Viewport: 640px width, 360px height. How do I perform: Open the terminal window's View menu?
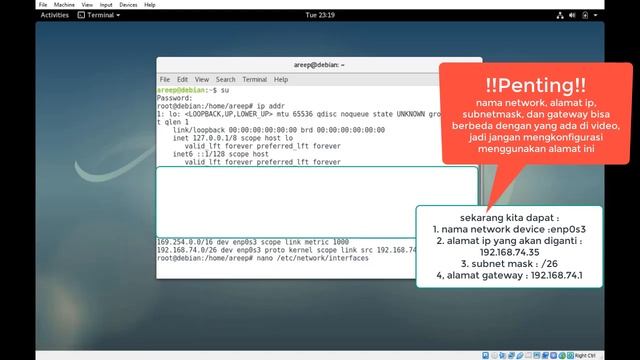pos(202,80)
